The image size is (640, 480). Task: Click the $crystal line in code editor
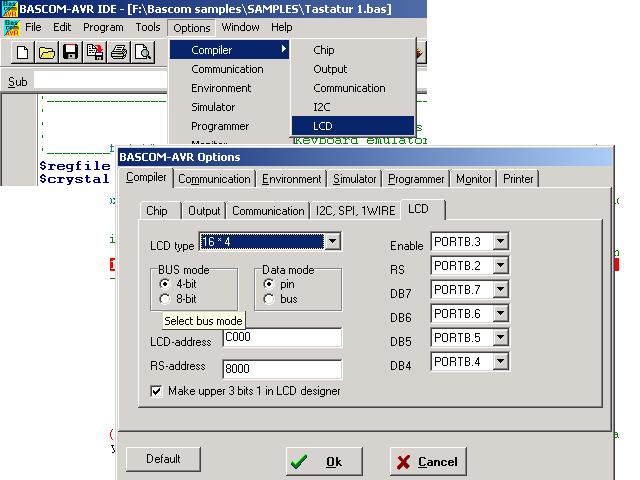coord(74,179)
